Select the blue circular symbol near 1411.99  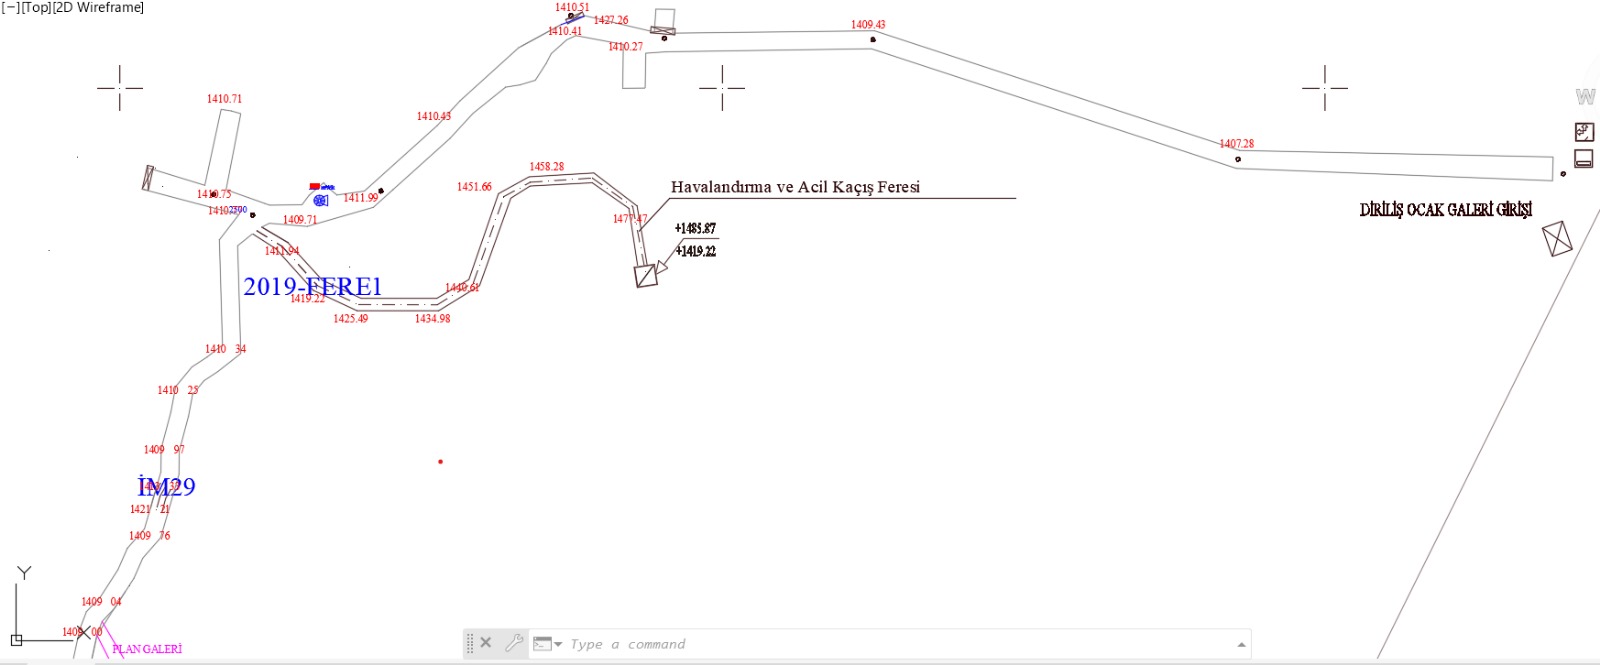(x=320, y=200)
